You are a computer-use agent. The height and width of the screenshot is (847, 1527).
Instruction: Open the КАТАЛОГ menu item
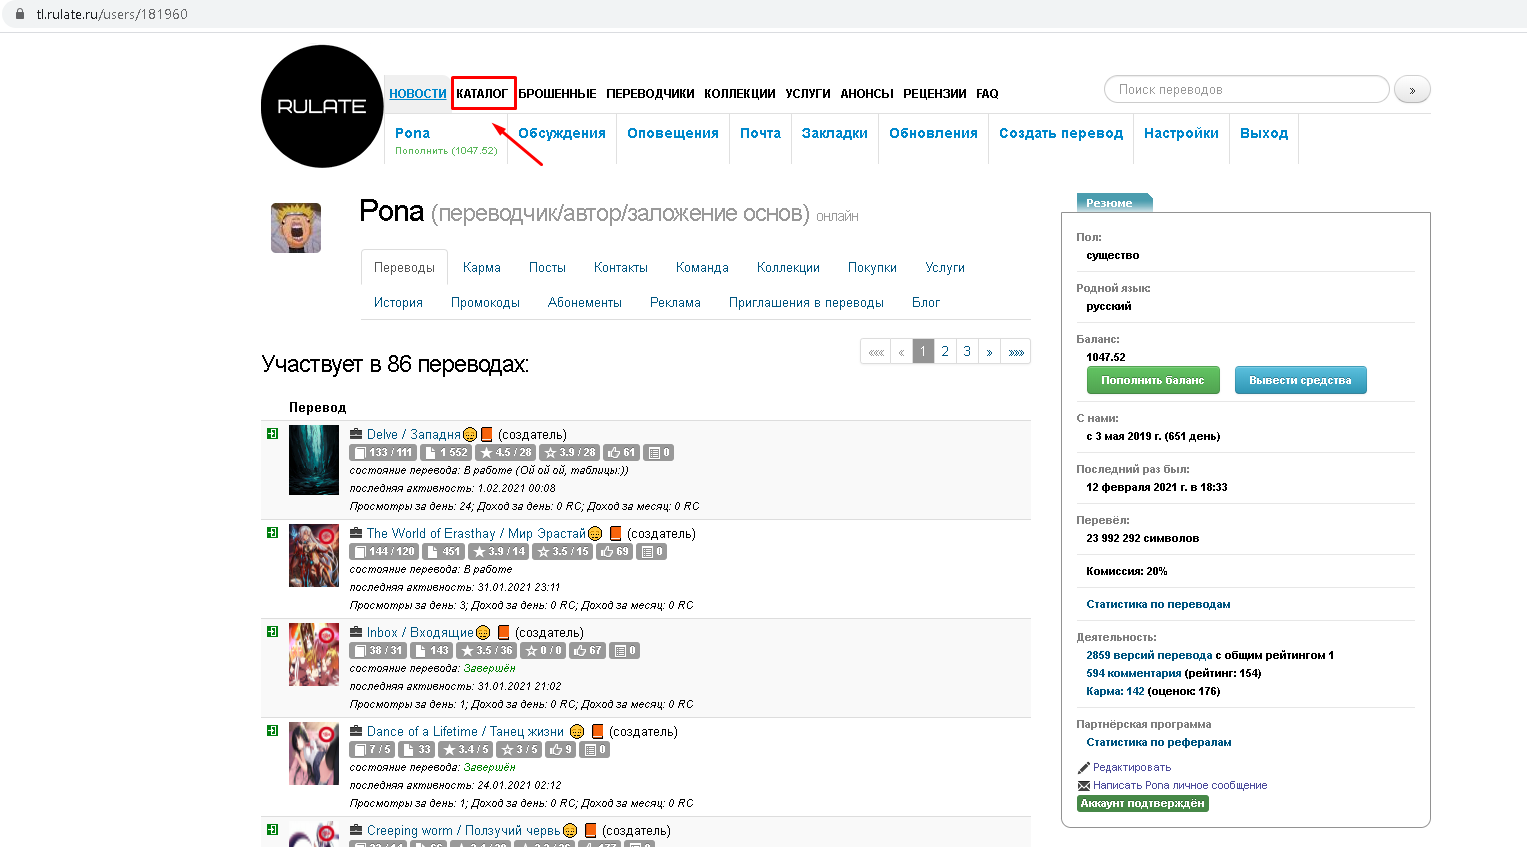click(x=482, y=94)
